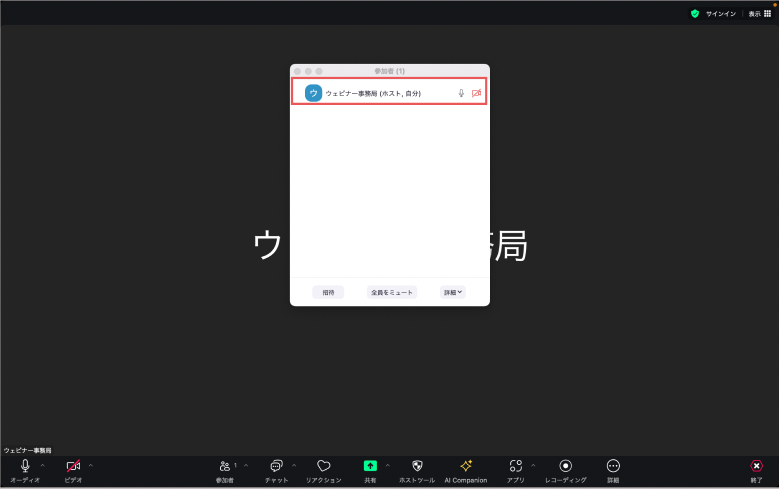Toggle the microphone via オーディオ button
The height and width of the screenshot is (489, 779).
click(25, 466)
